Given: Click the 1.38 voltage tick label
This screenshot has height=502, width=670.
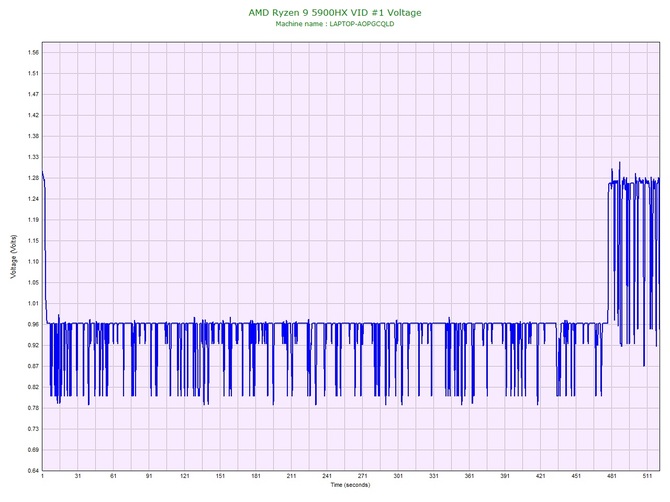Looking at the screenshot, I should click(33, 136).
